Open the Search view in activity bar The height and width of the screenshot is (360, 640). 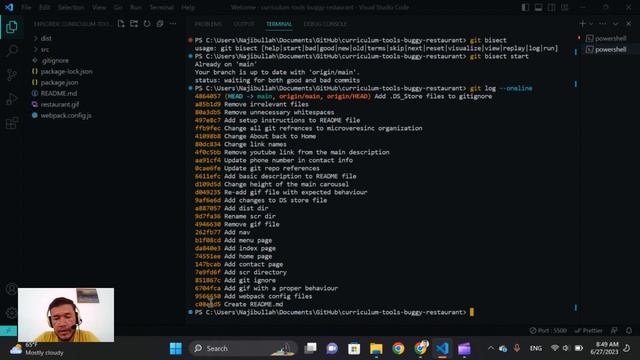(11, 51)
